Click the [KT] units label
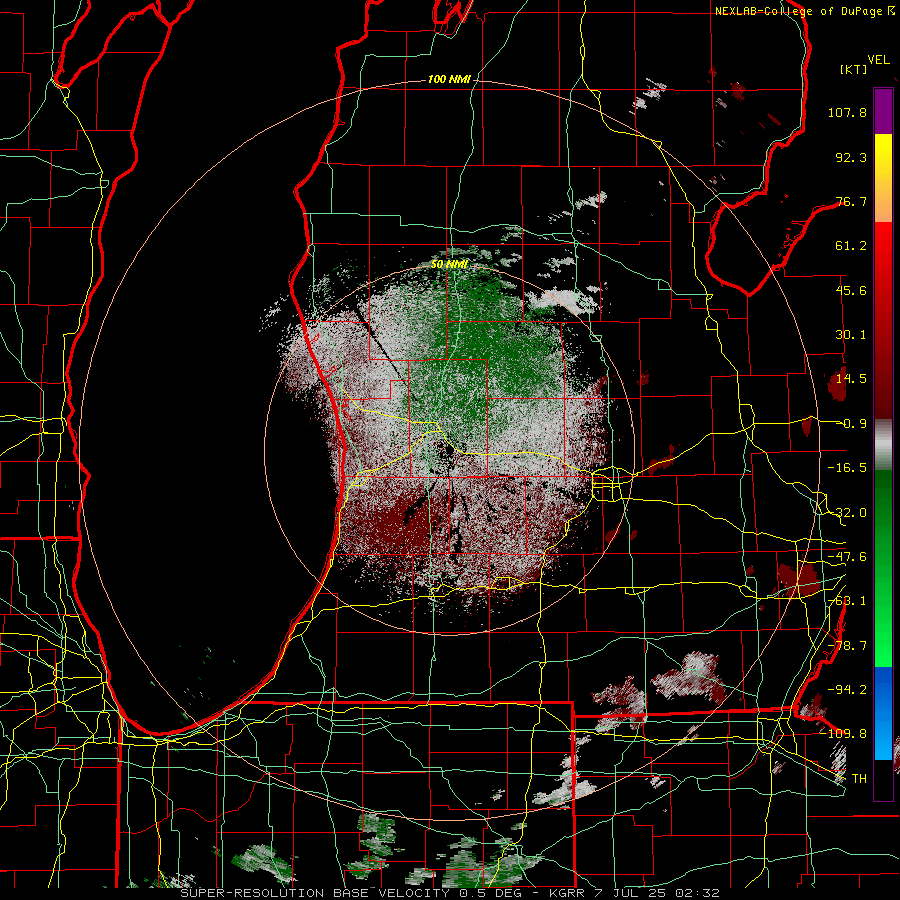Screen dimensions: 900x900 click(854, 69)
